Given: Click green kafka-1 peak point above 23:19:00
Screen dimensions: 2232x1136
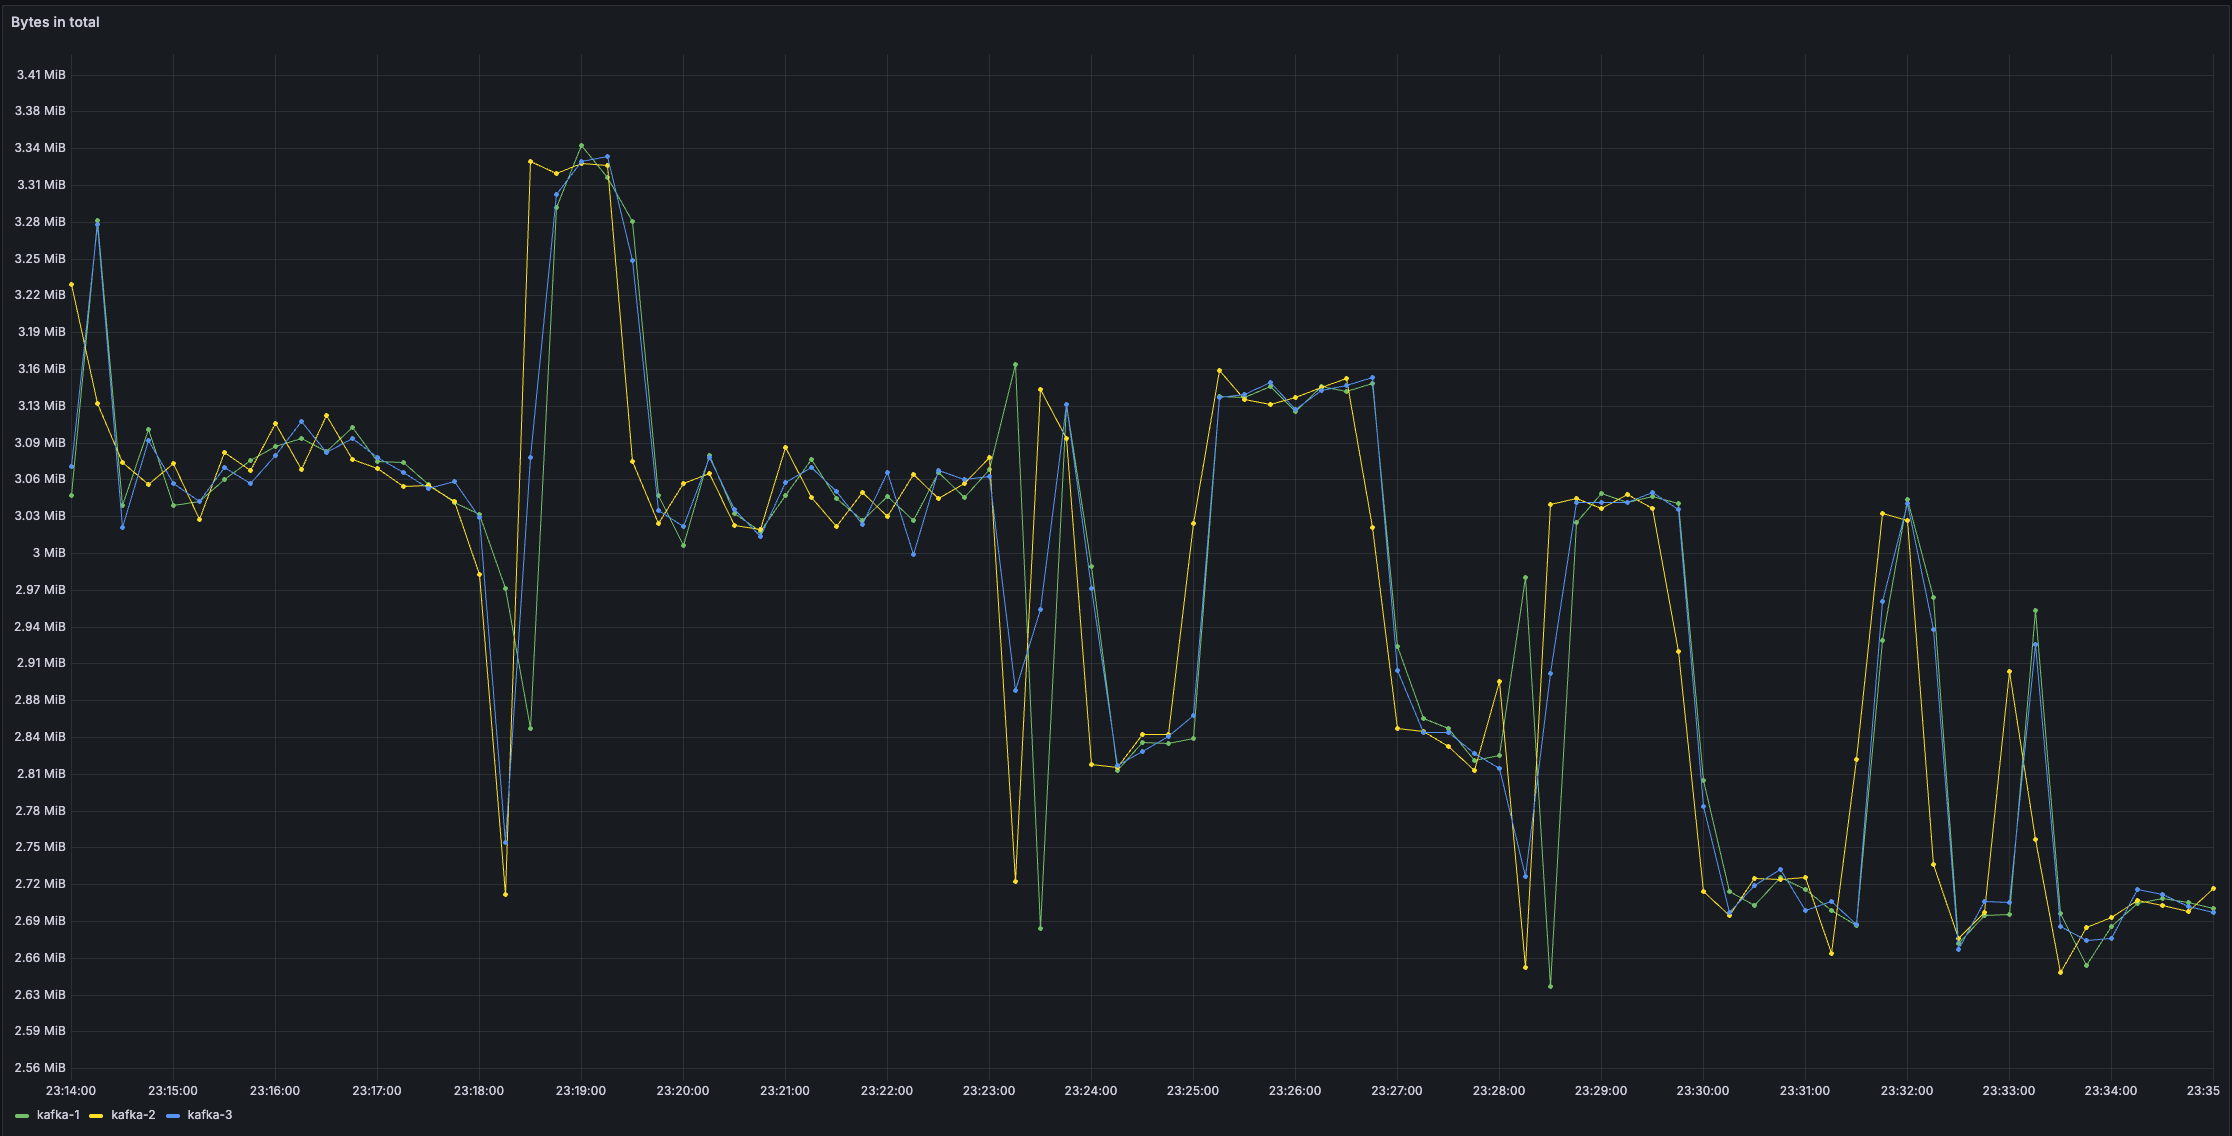Looking at the screenshot, I should 581,146.
